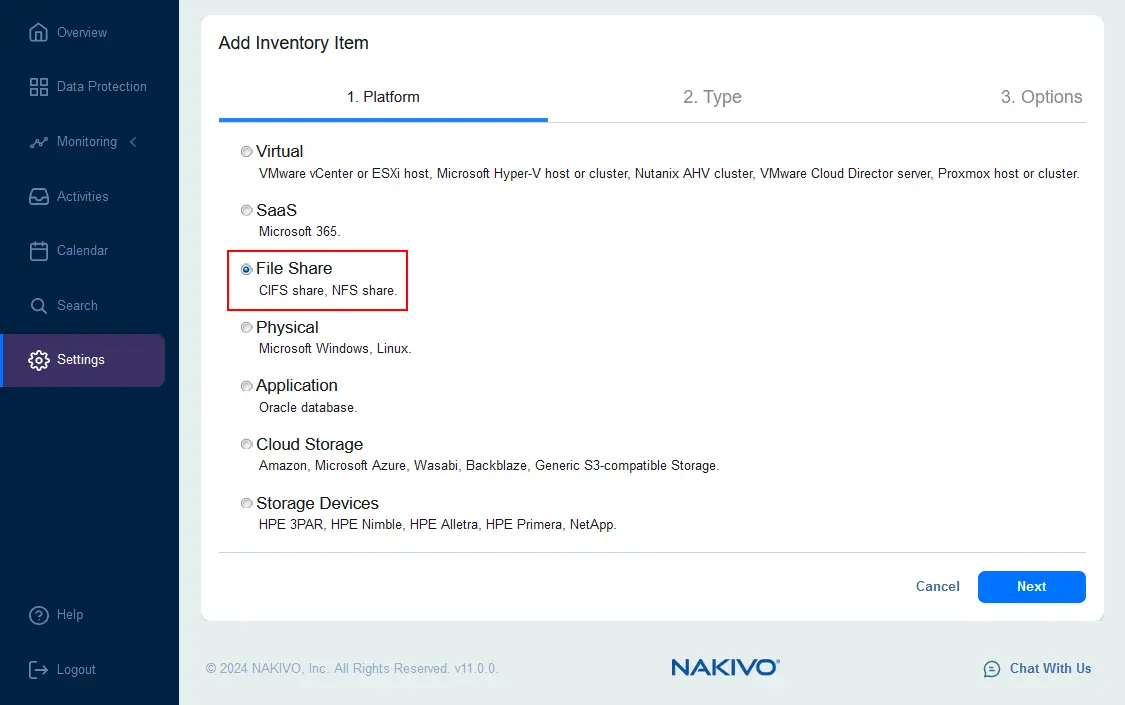Click the Logout link
The height and width of the screenshot is (705, 1125).
point(76,670)
